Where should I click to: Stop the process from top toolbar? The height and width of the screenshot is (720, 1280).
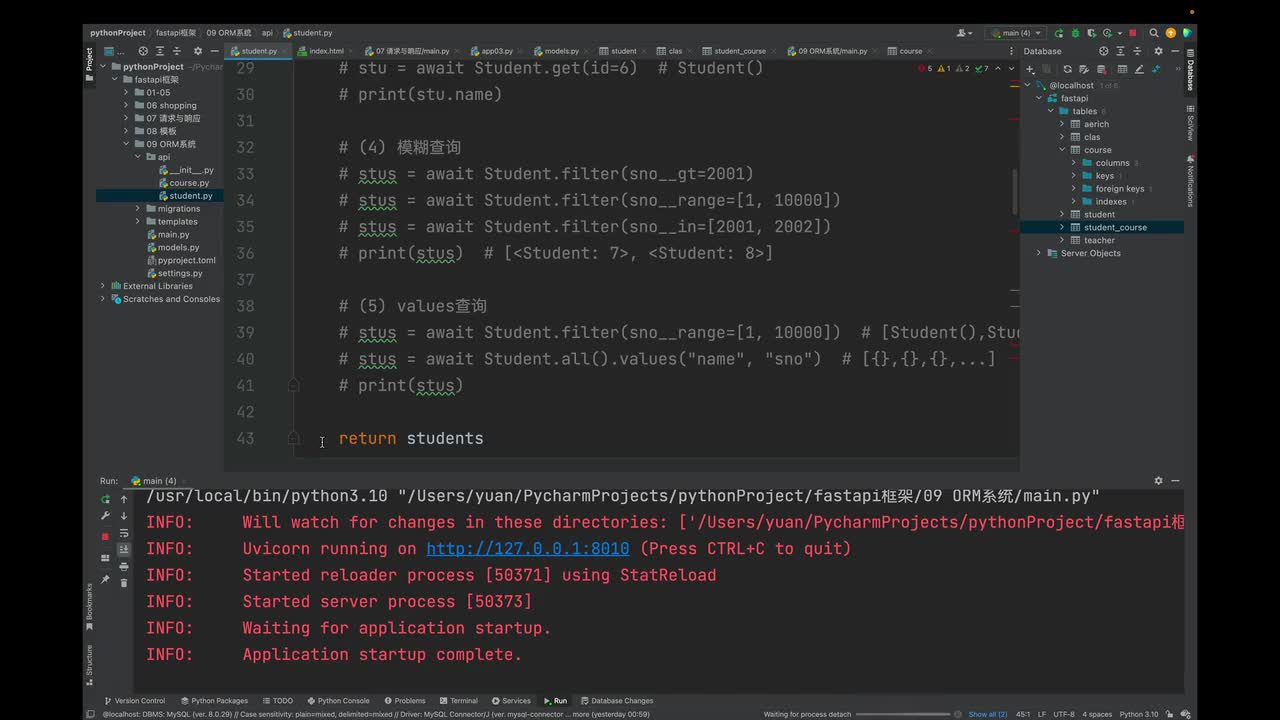[1132, 33]
